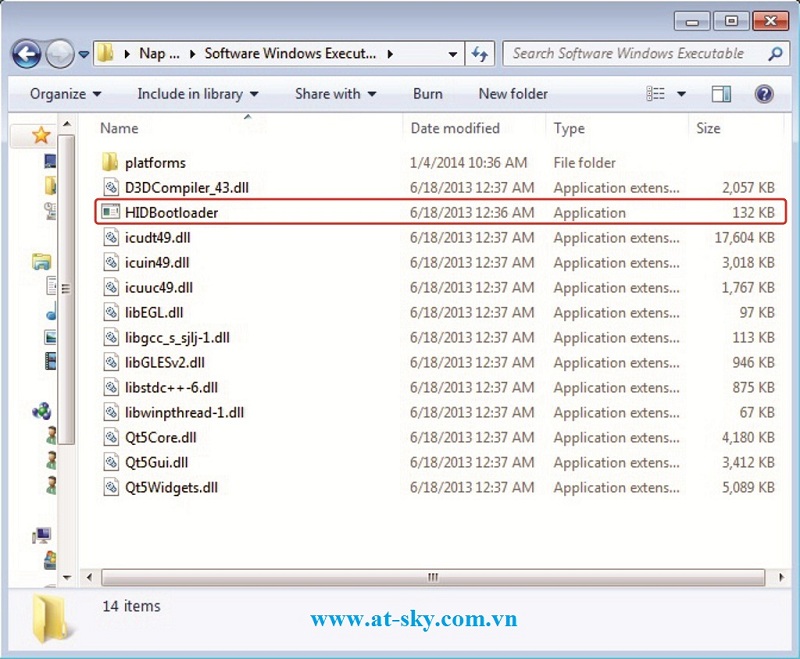Screen dimensions: 800x659
Task: Click '6/18/2013 12:36 AM' date cell
Action: [472, 213]
